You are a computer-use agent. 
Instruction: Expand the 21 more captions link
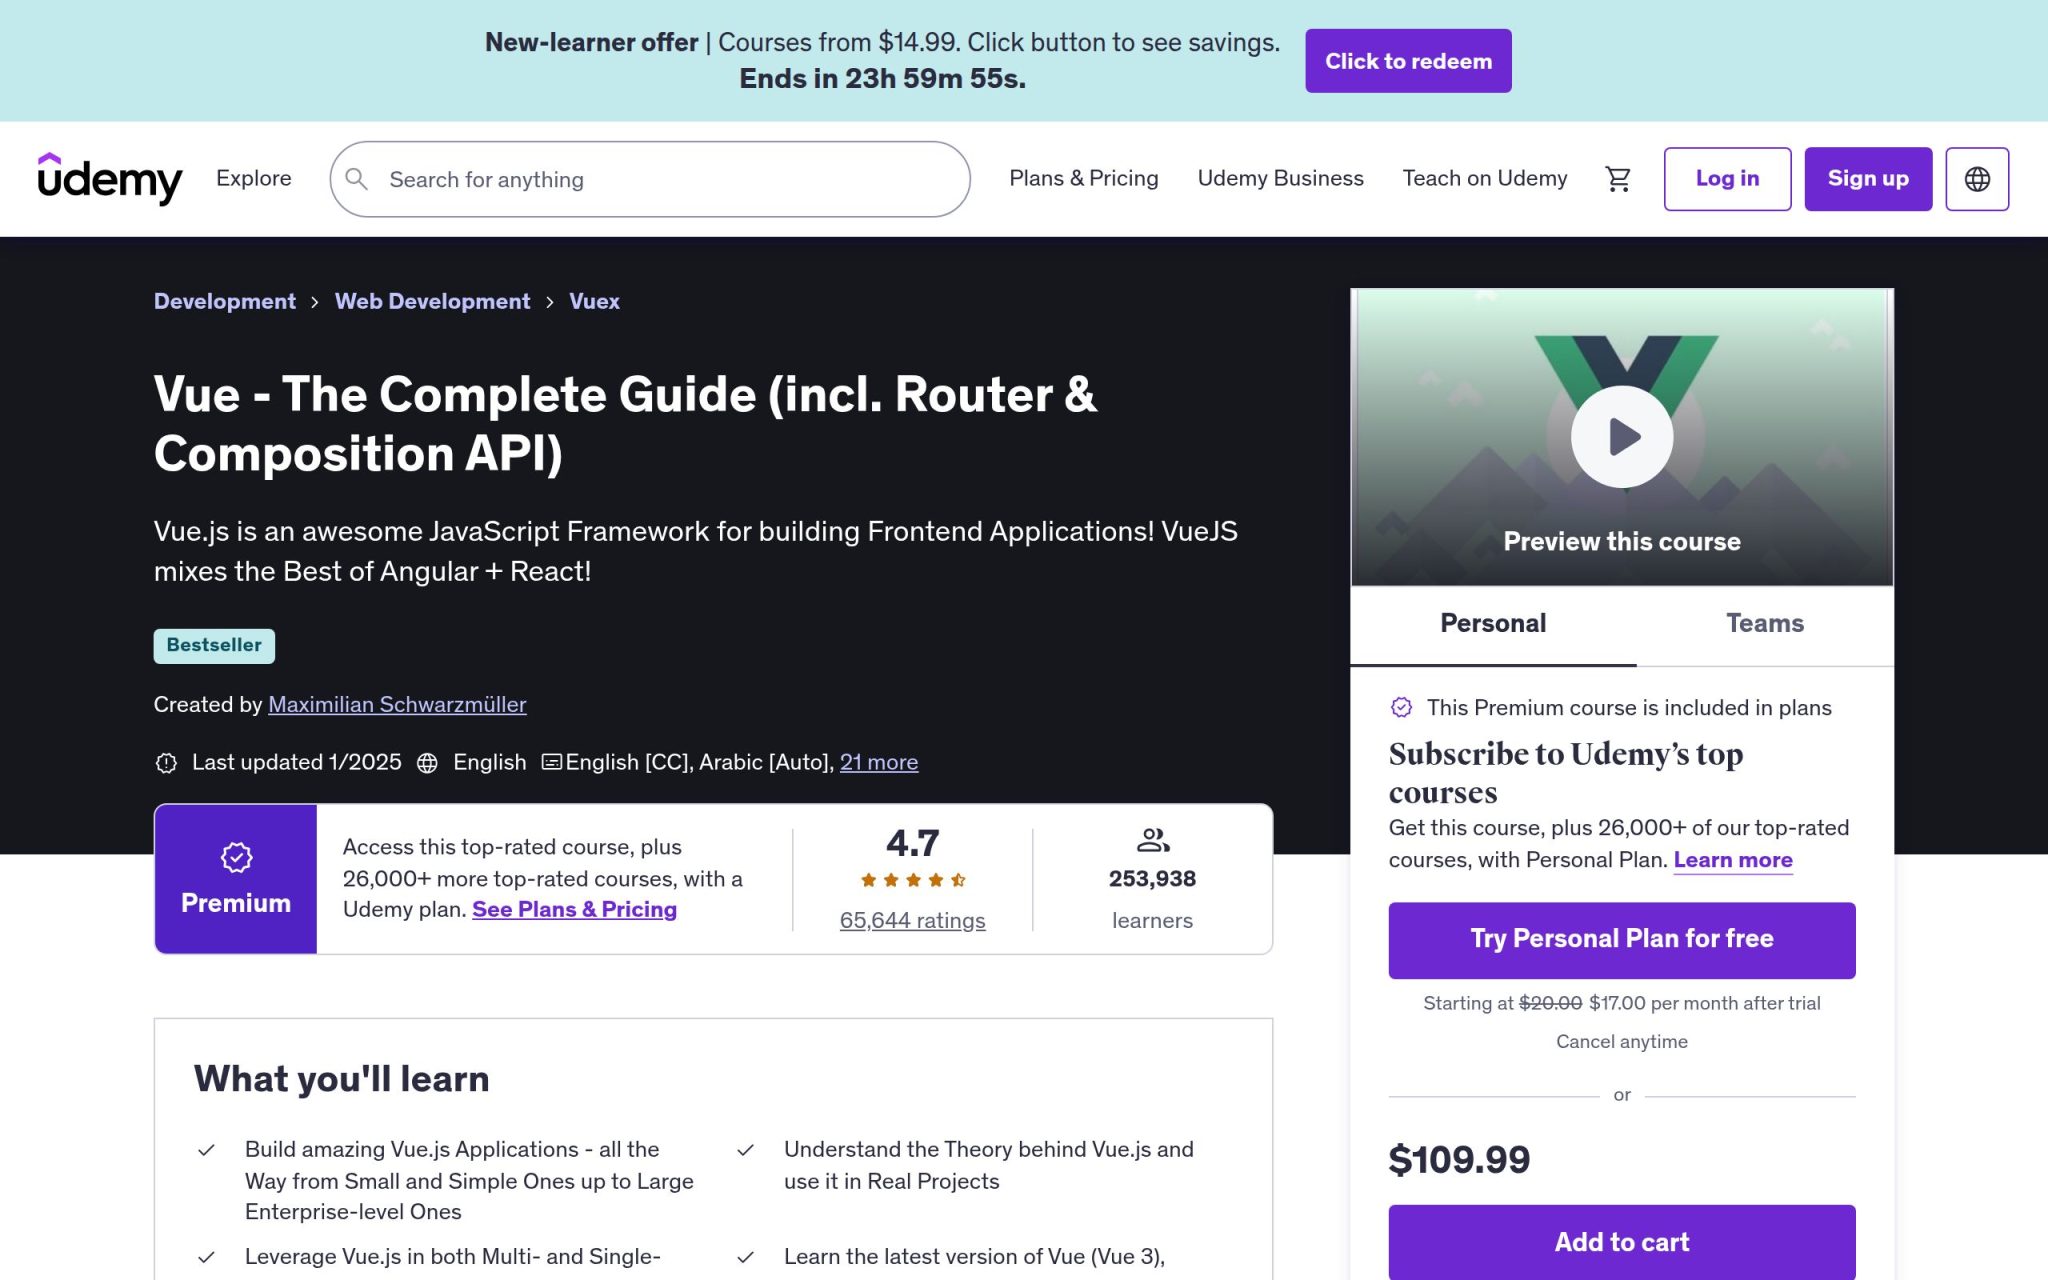[879, 762]
